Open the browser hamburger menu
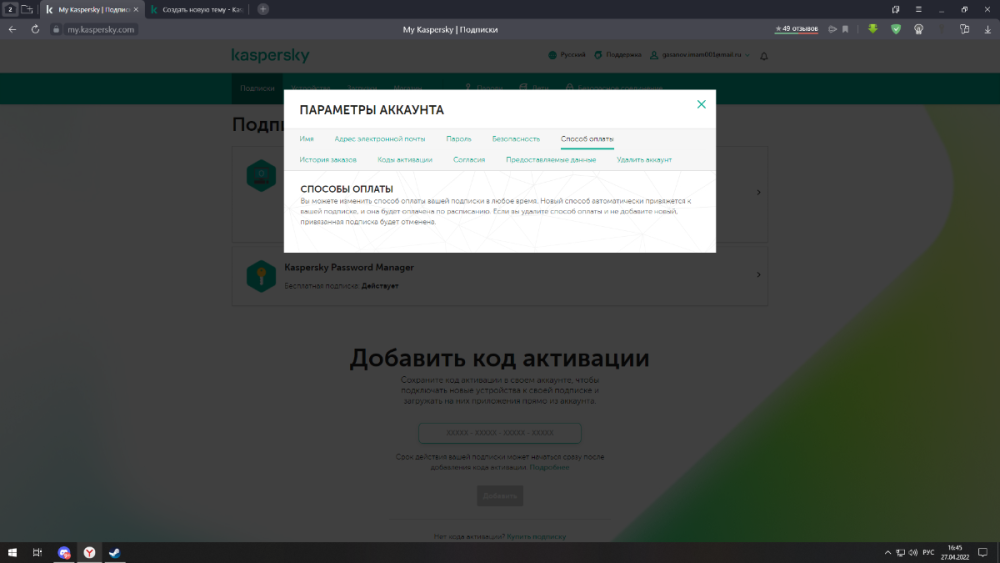This screenshot has width=1000, height=563. [918, 10]
